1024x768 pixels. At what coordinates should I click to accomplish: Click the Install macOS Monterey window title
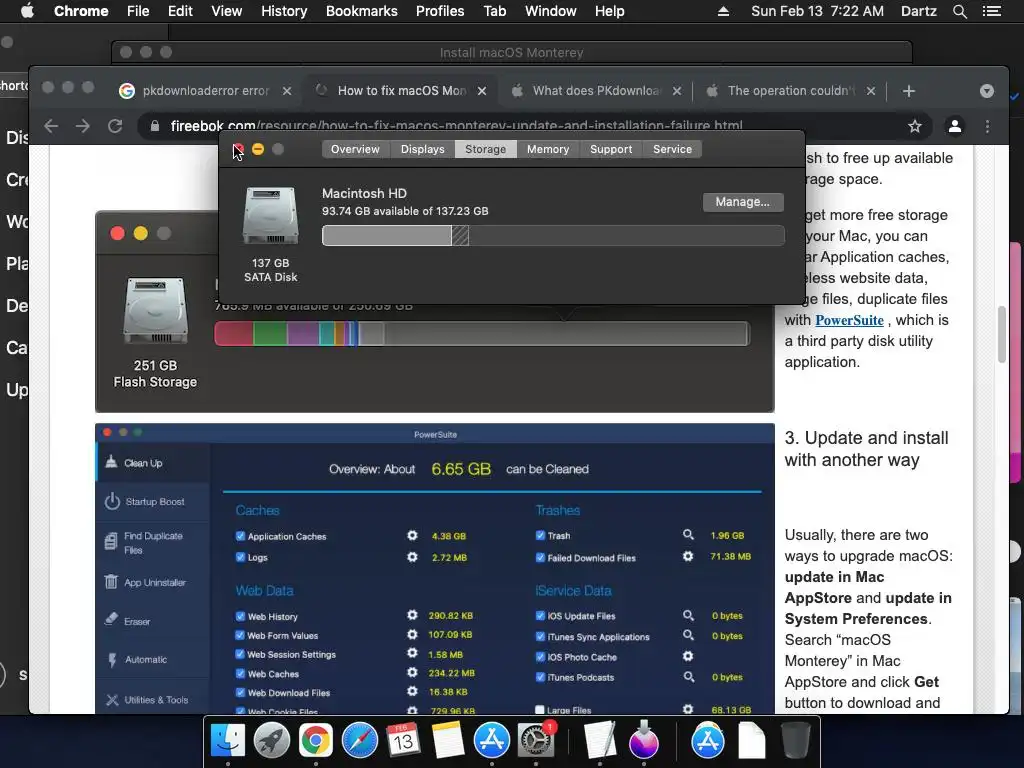(511, 52)
